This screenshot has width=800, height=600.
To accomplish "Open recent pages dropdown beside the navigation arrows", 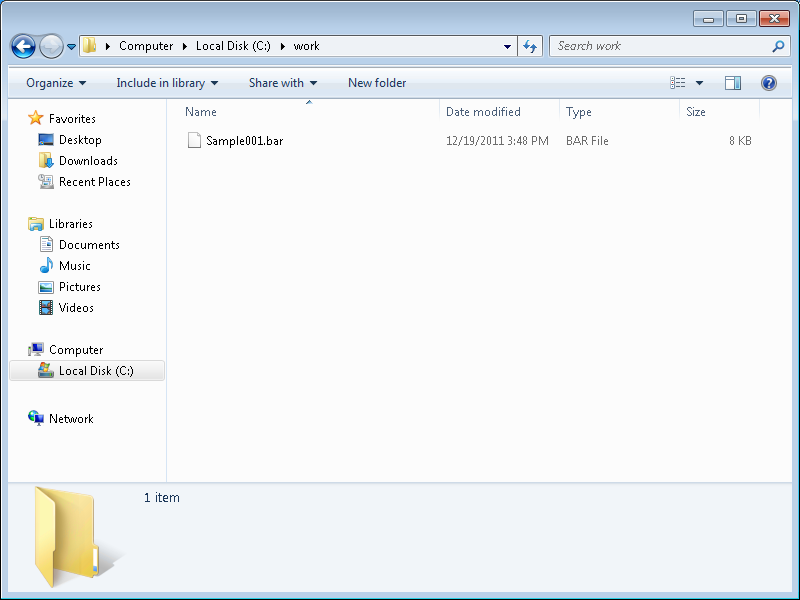I will click(71, 46).
